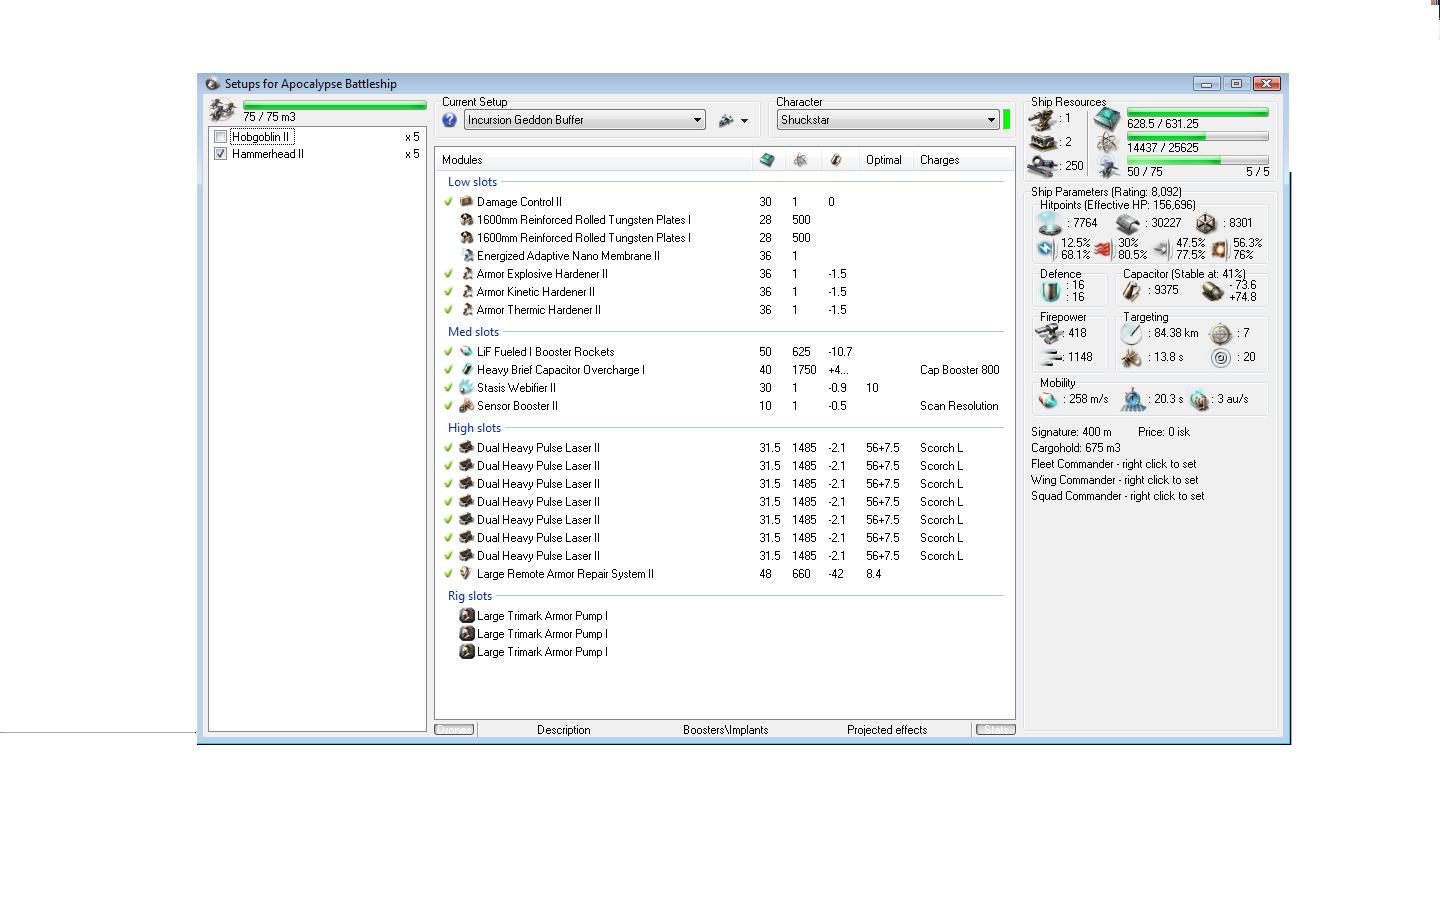Select the Stasis Webifier II module icon
This screenshot has width=1440, height=900.
(x=466, y=388)
